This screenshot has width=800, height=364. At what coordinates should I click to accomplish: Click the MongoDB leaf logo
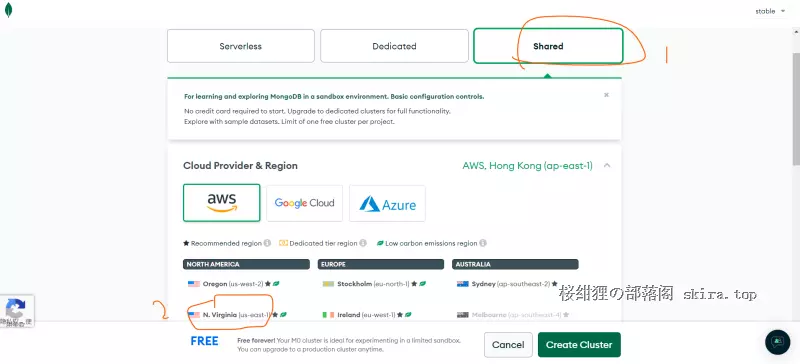(x=8, y=10)
